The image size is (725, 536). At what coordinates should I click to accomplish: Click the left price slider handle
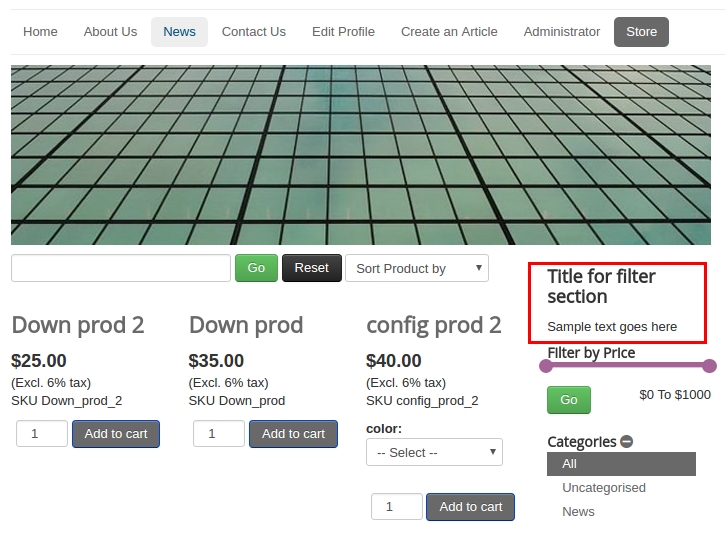pos(546,366)
